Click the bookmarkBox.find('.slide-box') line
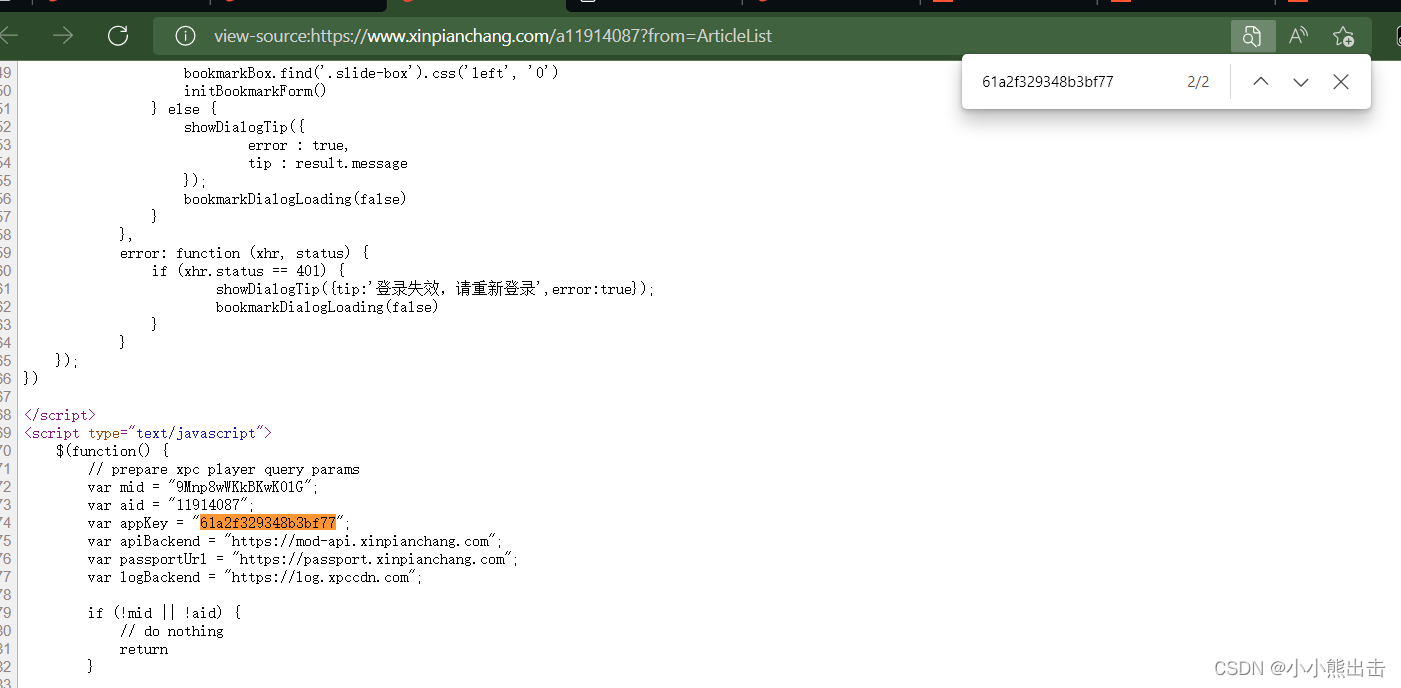 371,73
